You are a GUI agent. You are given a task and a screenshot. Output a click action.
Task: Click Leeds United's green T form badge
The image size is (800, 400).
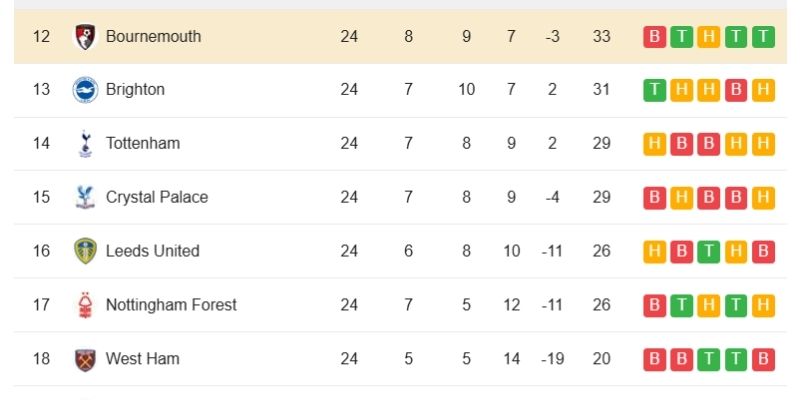pyautogui.click(x=709, y=251)
